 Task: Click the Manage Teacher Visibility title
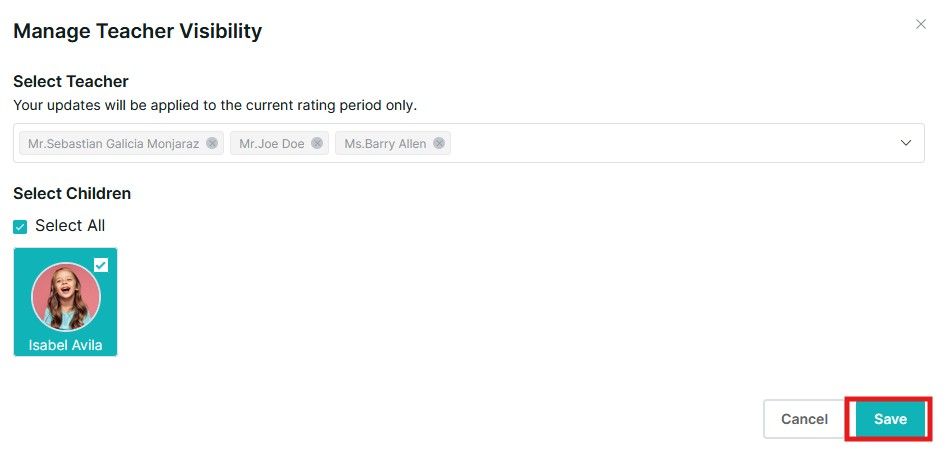point(137,31)
